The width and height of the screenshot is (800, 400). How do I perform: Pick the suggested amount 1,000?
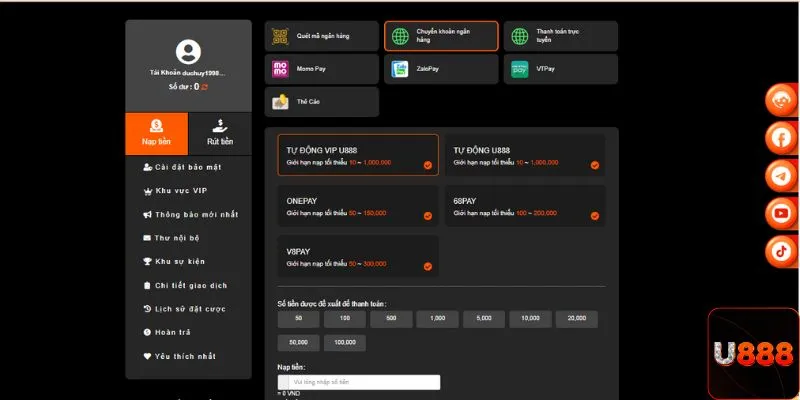coord(437,319)
